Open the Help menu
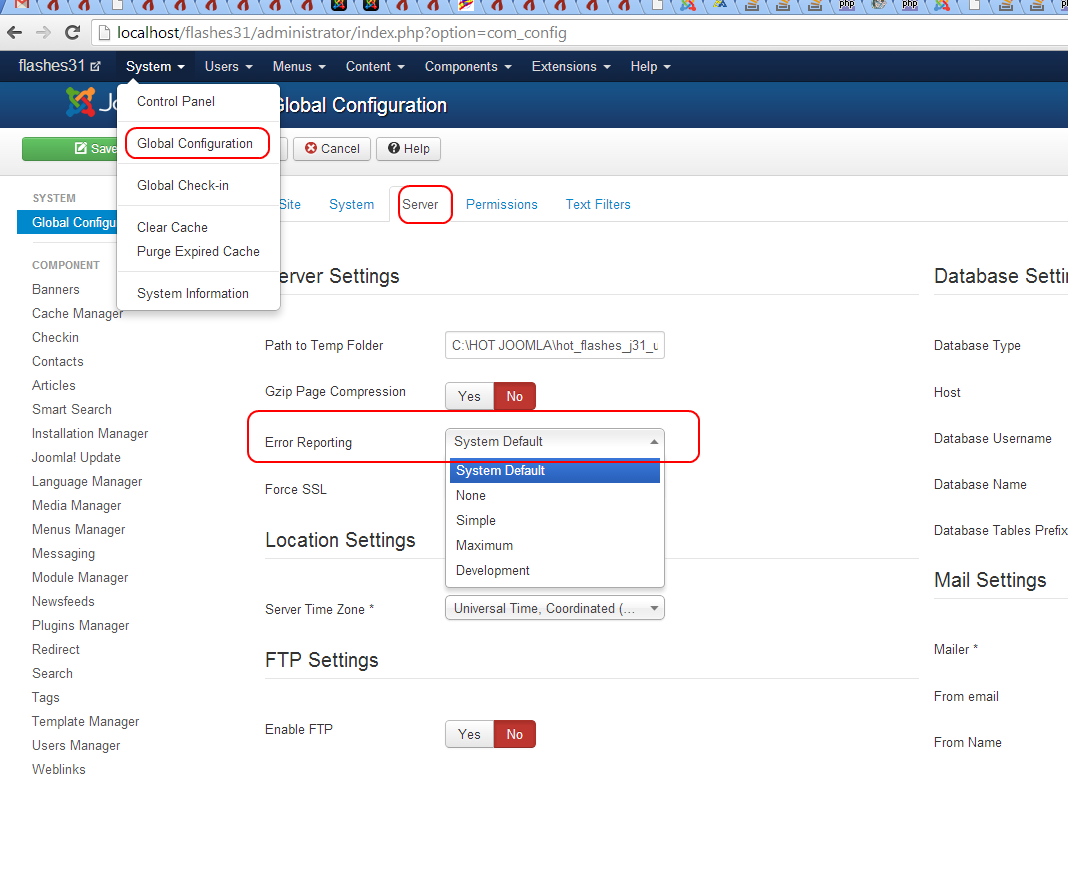This screenshot has width=1068, height=887. point(650,66)
